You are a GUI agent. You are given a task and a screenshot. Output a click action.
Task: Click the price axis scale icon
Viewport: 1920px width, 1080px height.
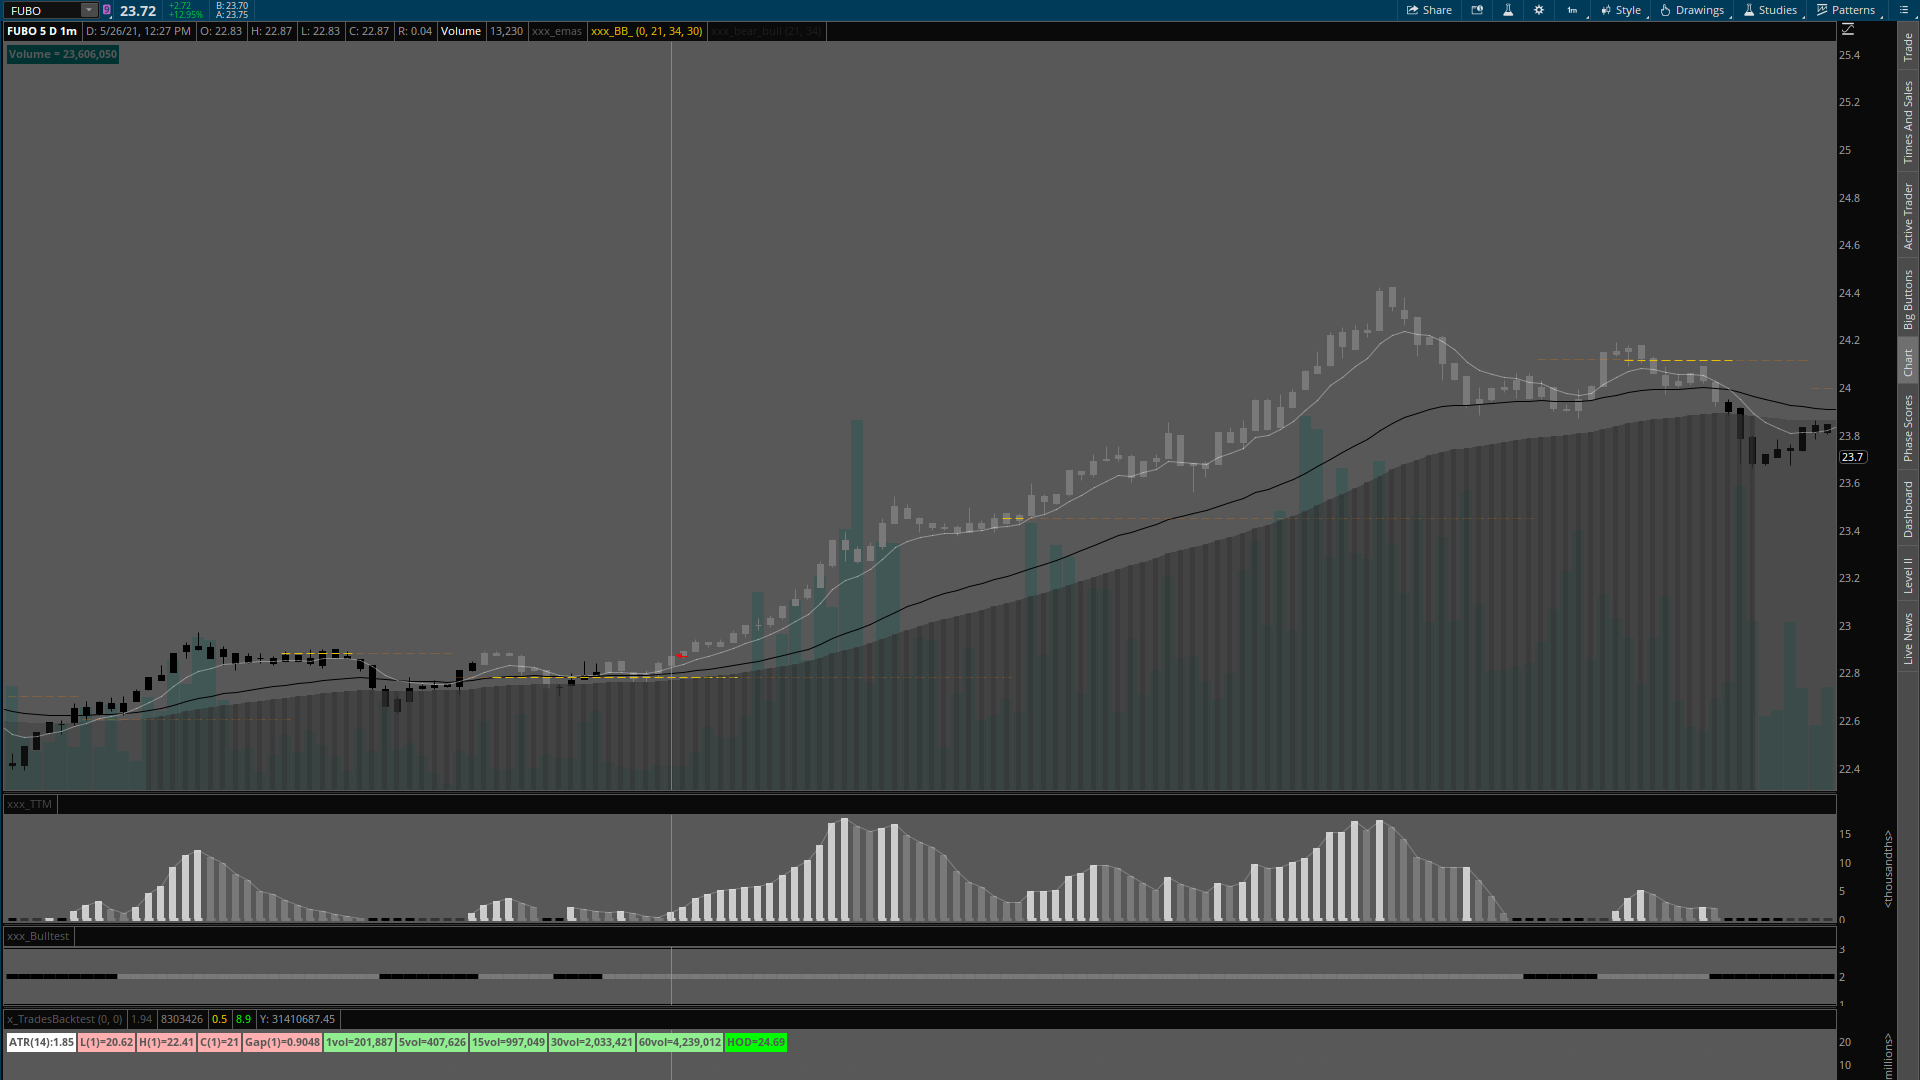1848,30
